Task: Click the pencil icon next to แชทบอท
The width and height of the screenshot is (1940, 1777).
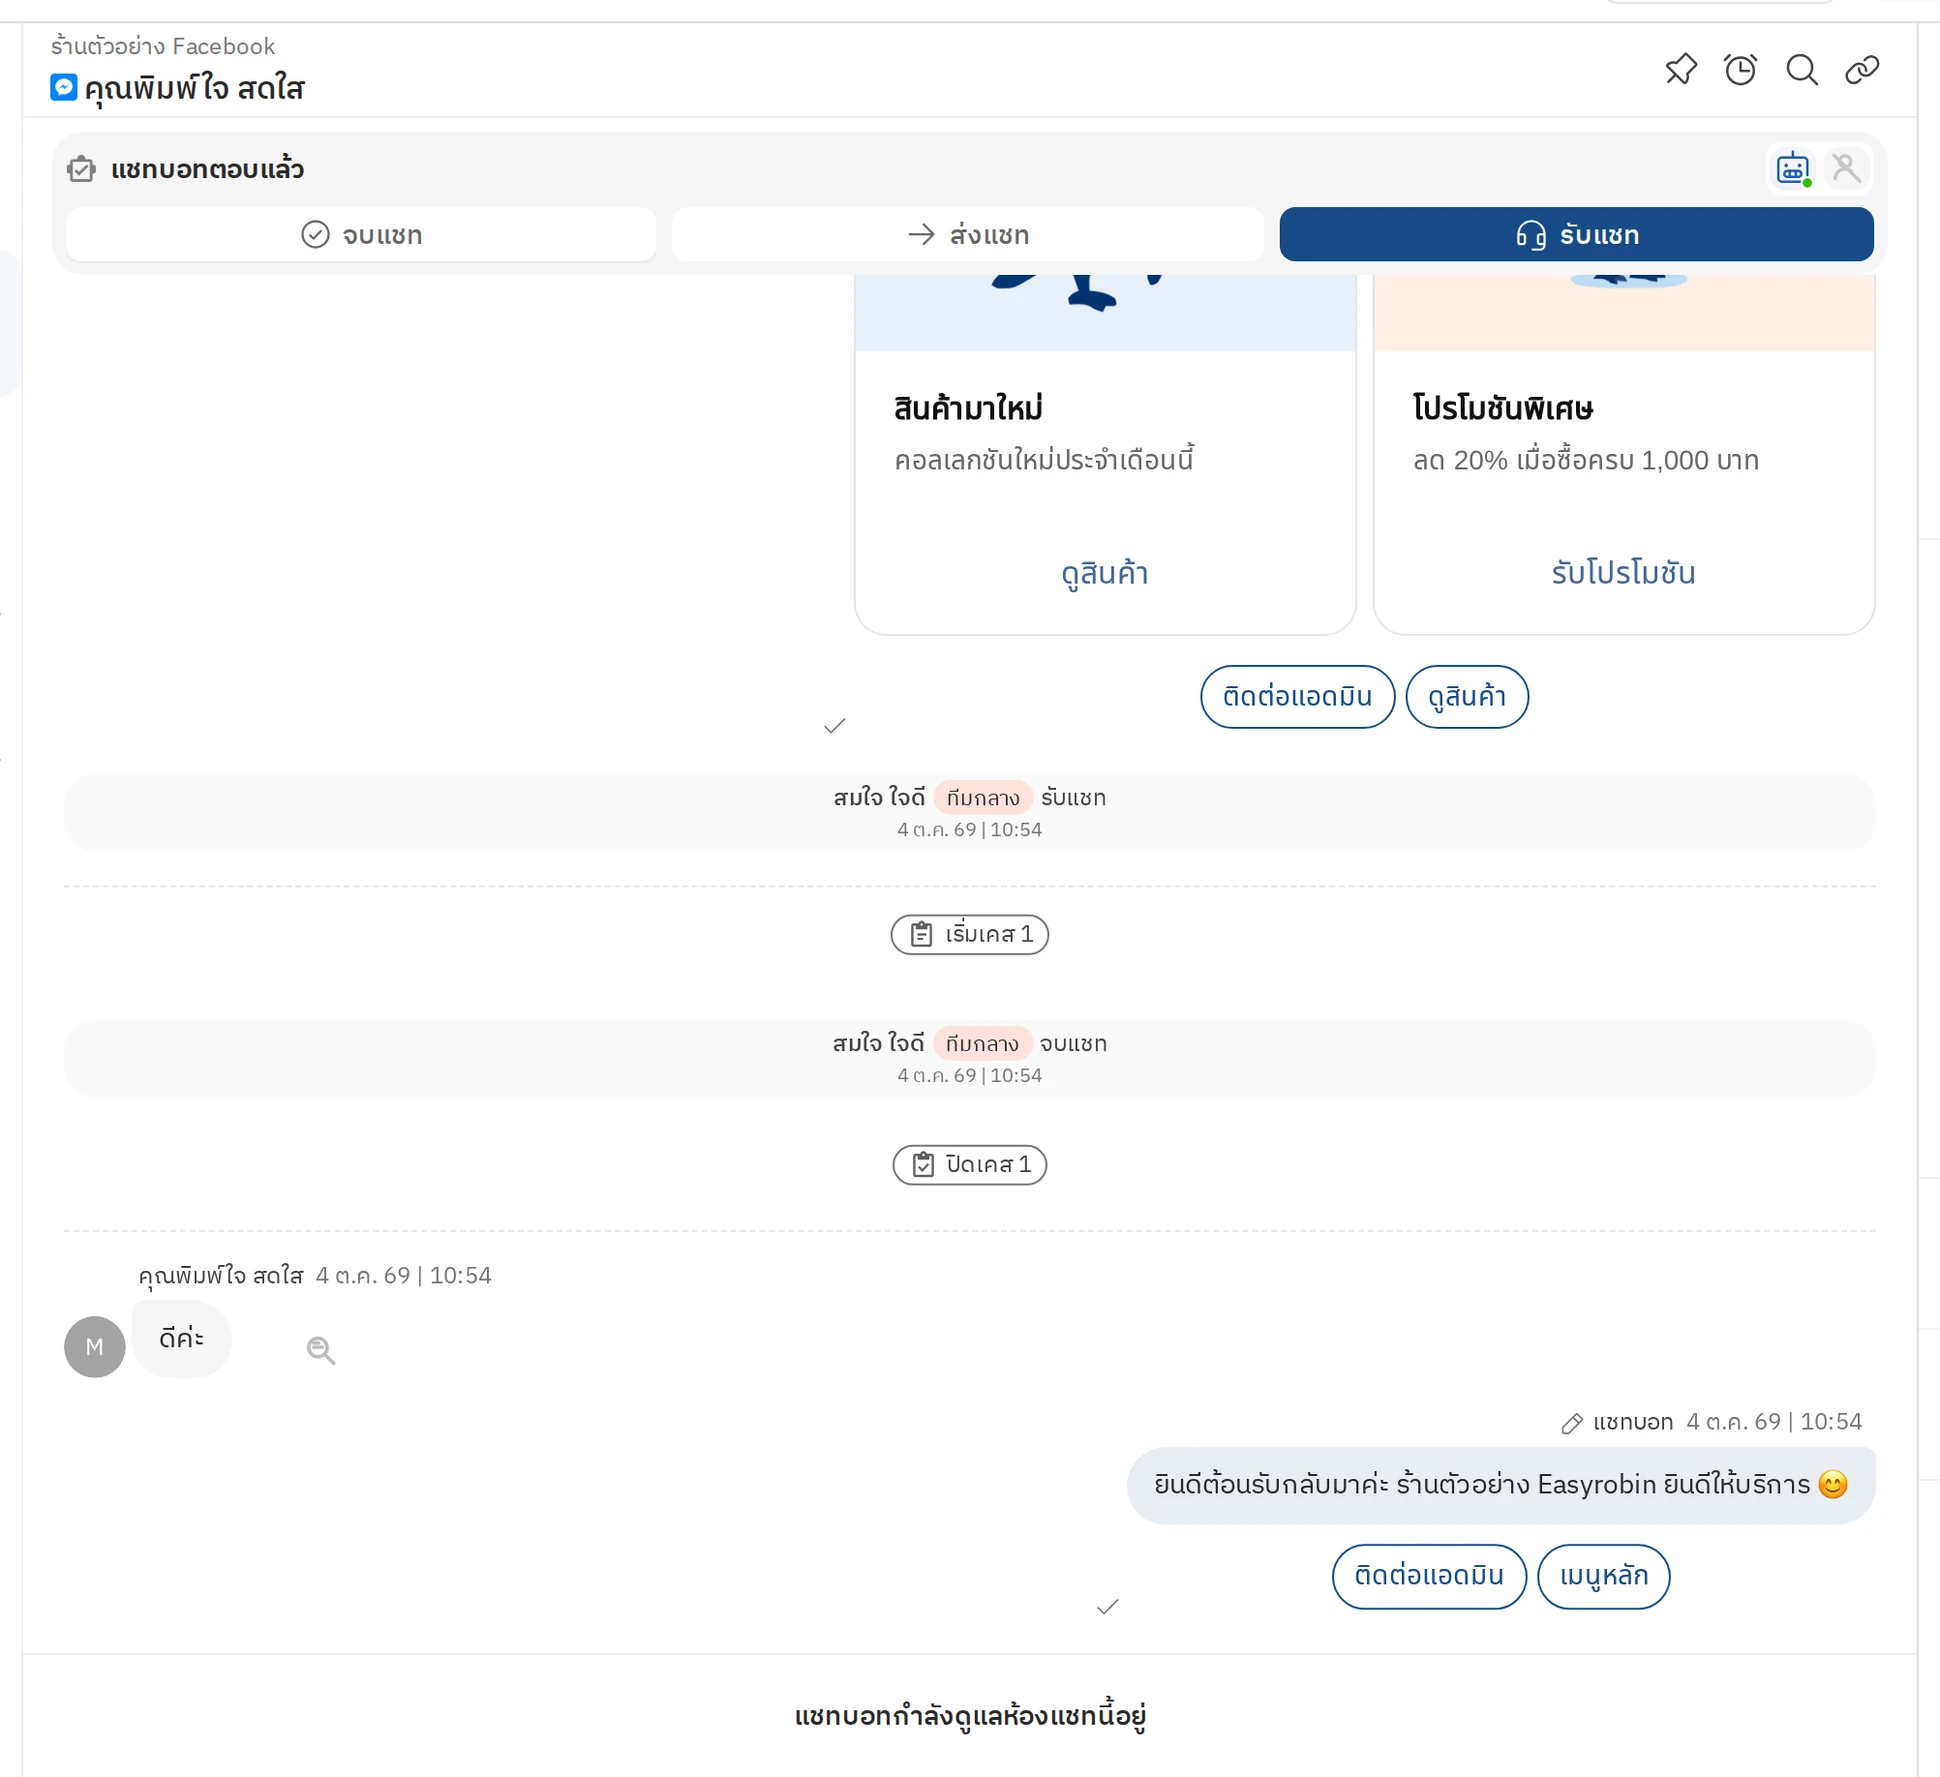Action: [x=1571, y=1423]
